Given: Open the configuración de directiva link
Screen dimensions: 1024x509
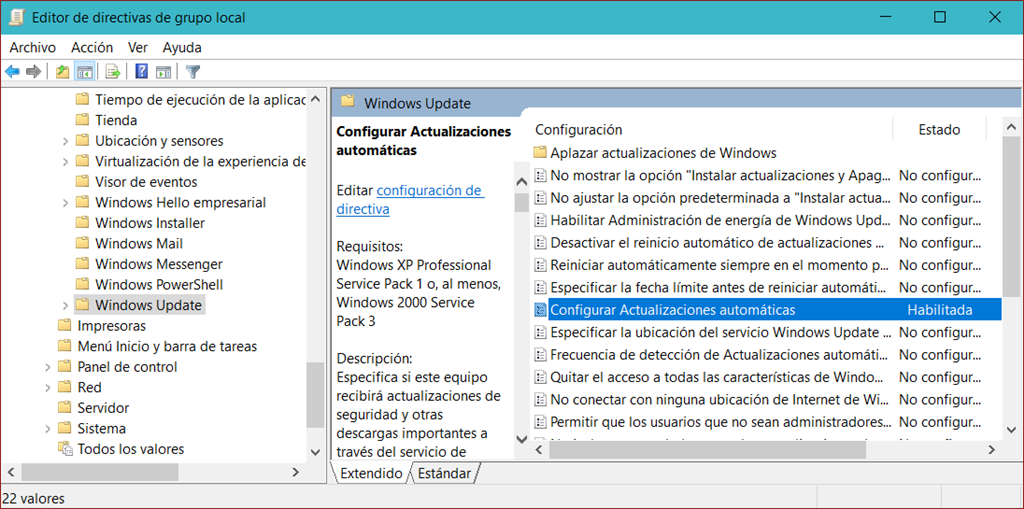Looking at the screenshot, I should click(x=410, y=200).
